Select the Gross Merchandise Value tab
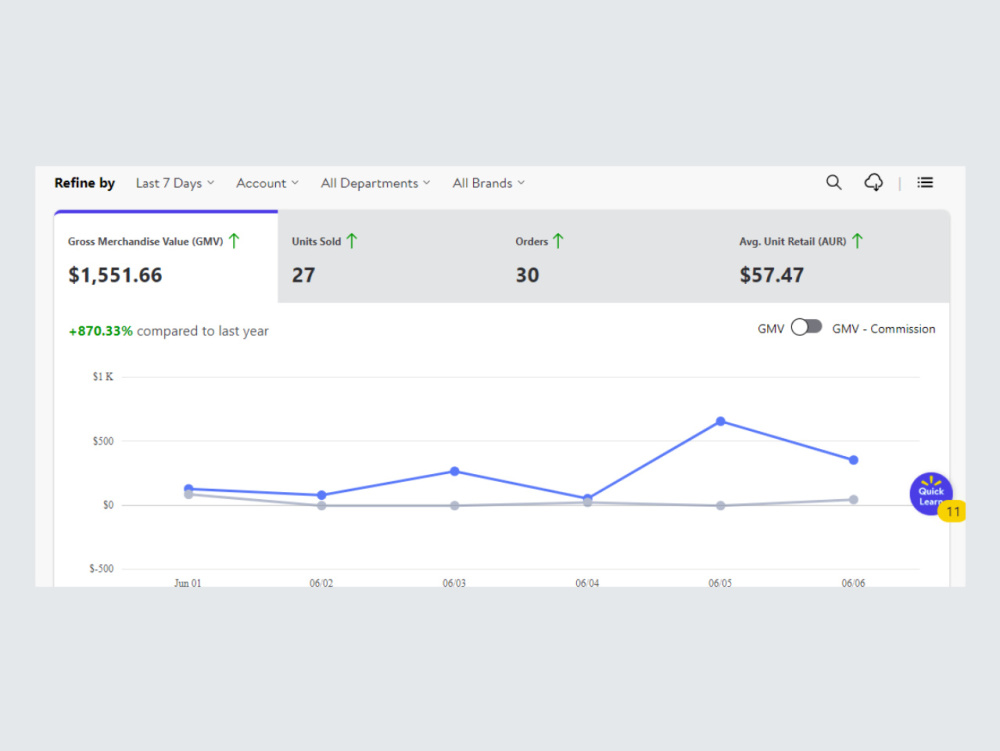The width and height of the screenshot is (1000, 751). click(166, 258)
